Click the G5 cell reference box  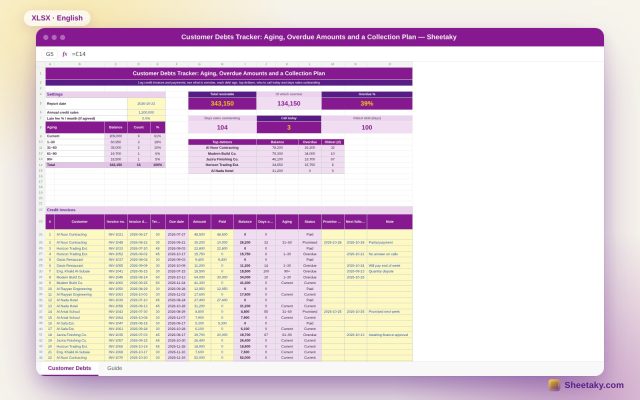tap(49, 54)
